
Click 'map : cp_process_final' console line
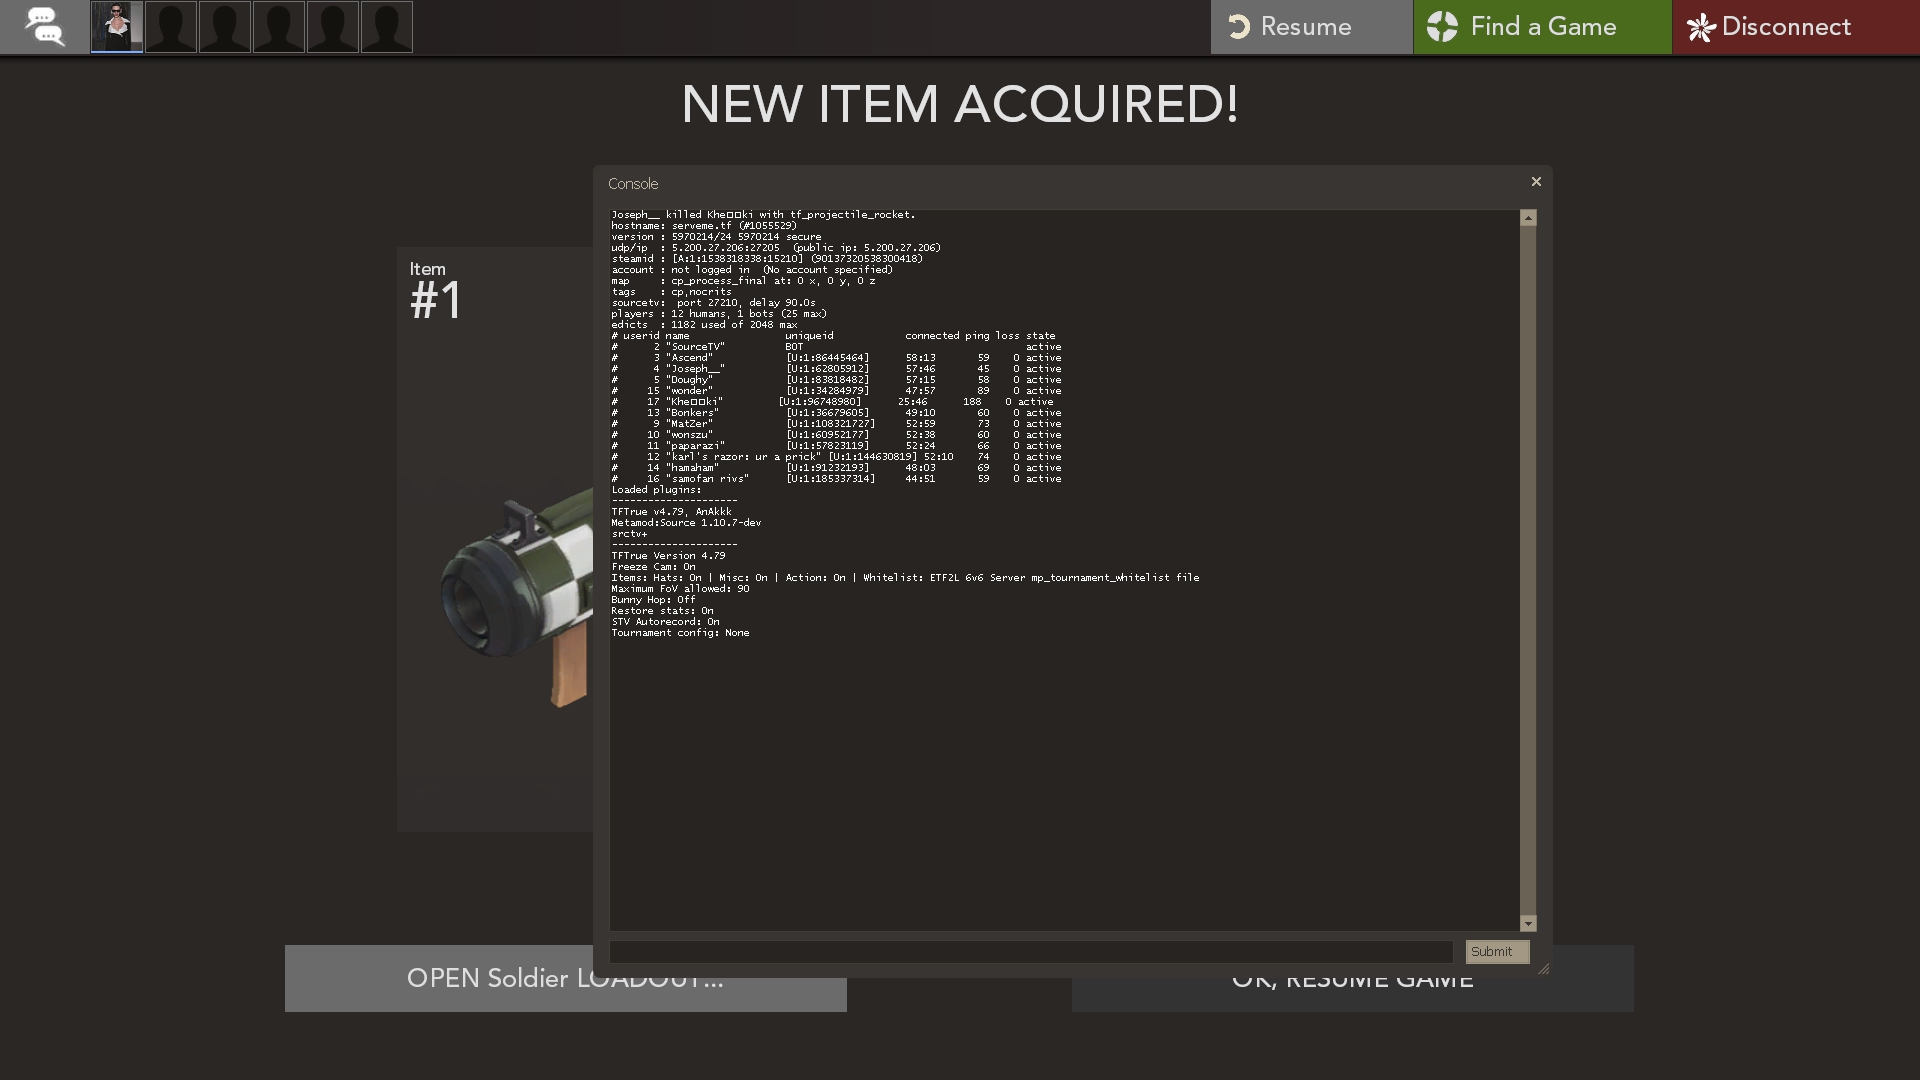point(743,281)
